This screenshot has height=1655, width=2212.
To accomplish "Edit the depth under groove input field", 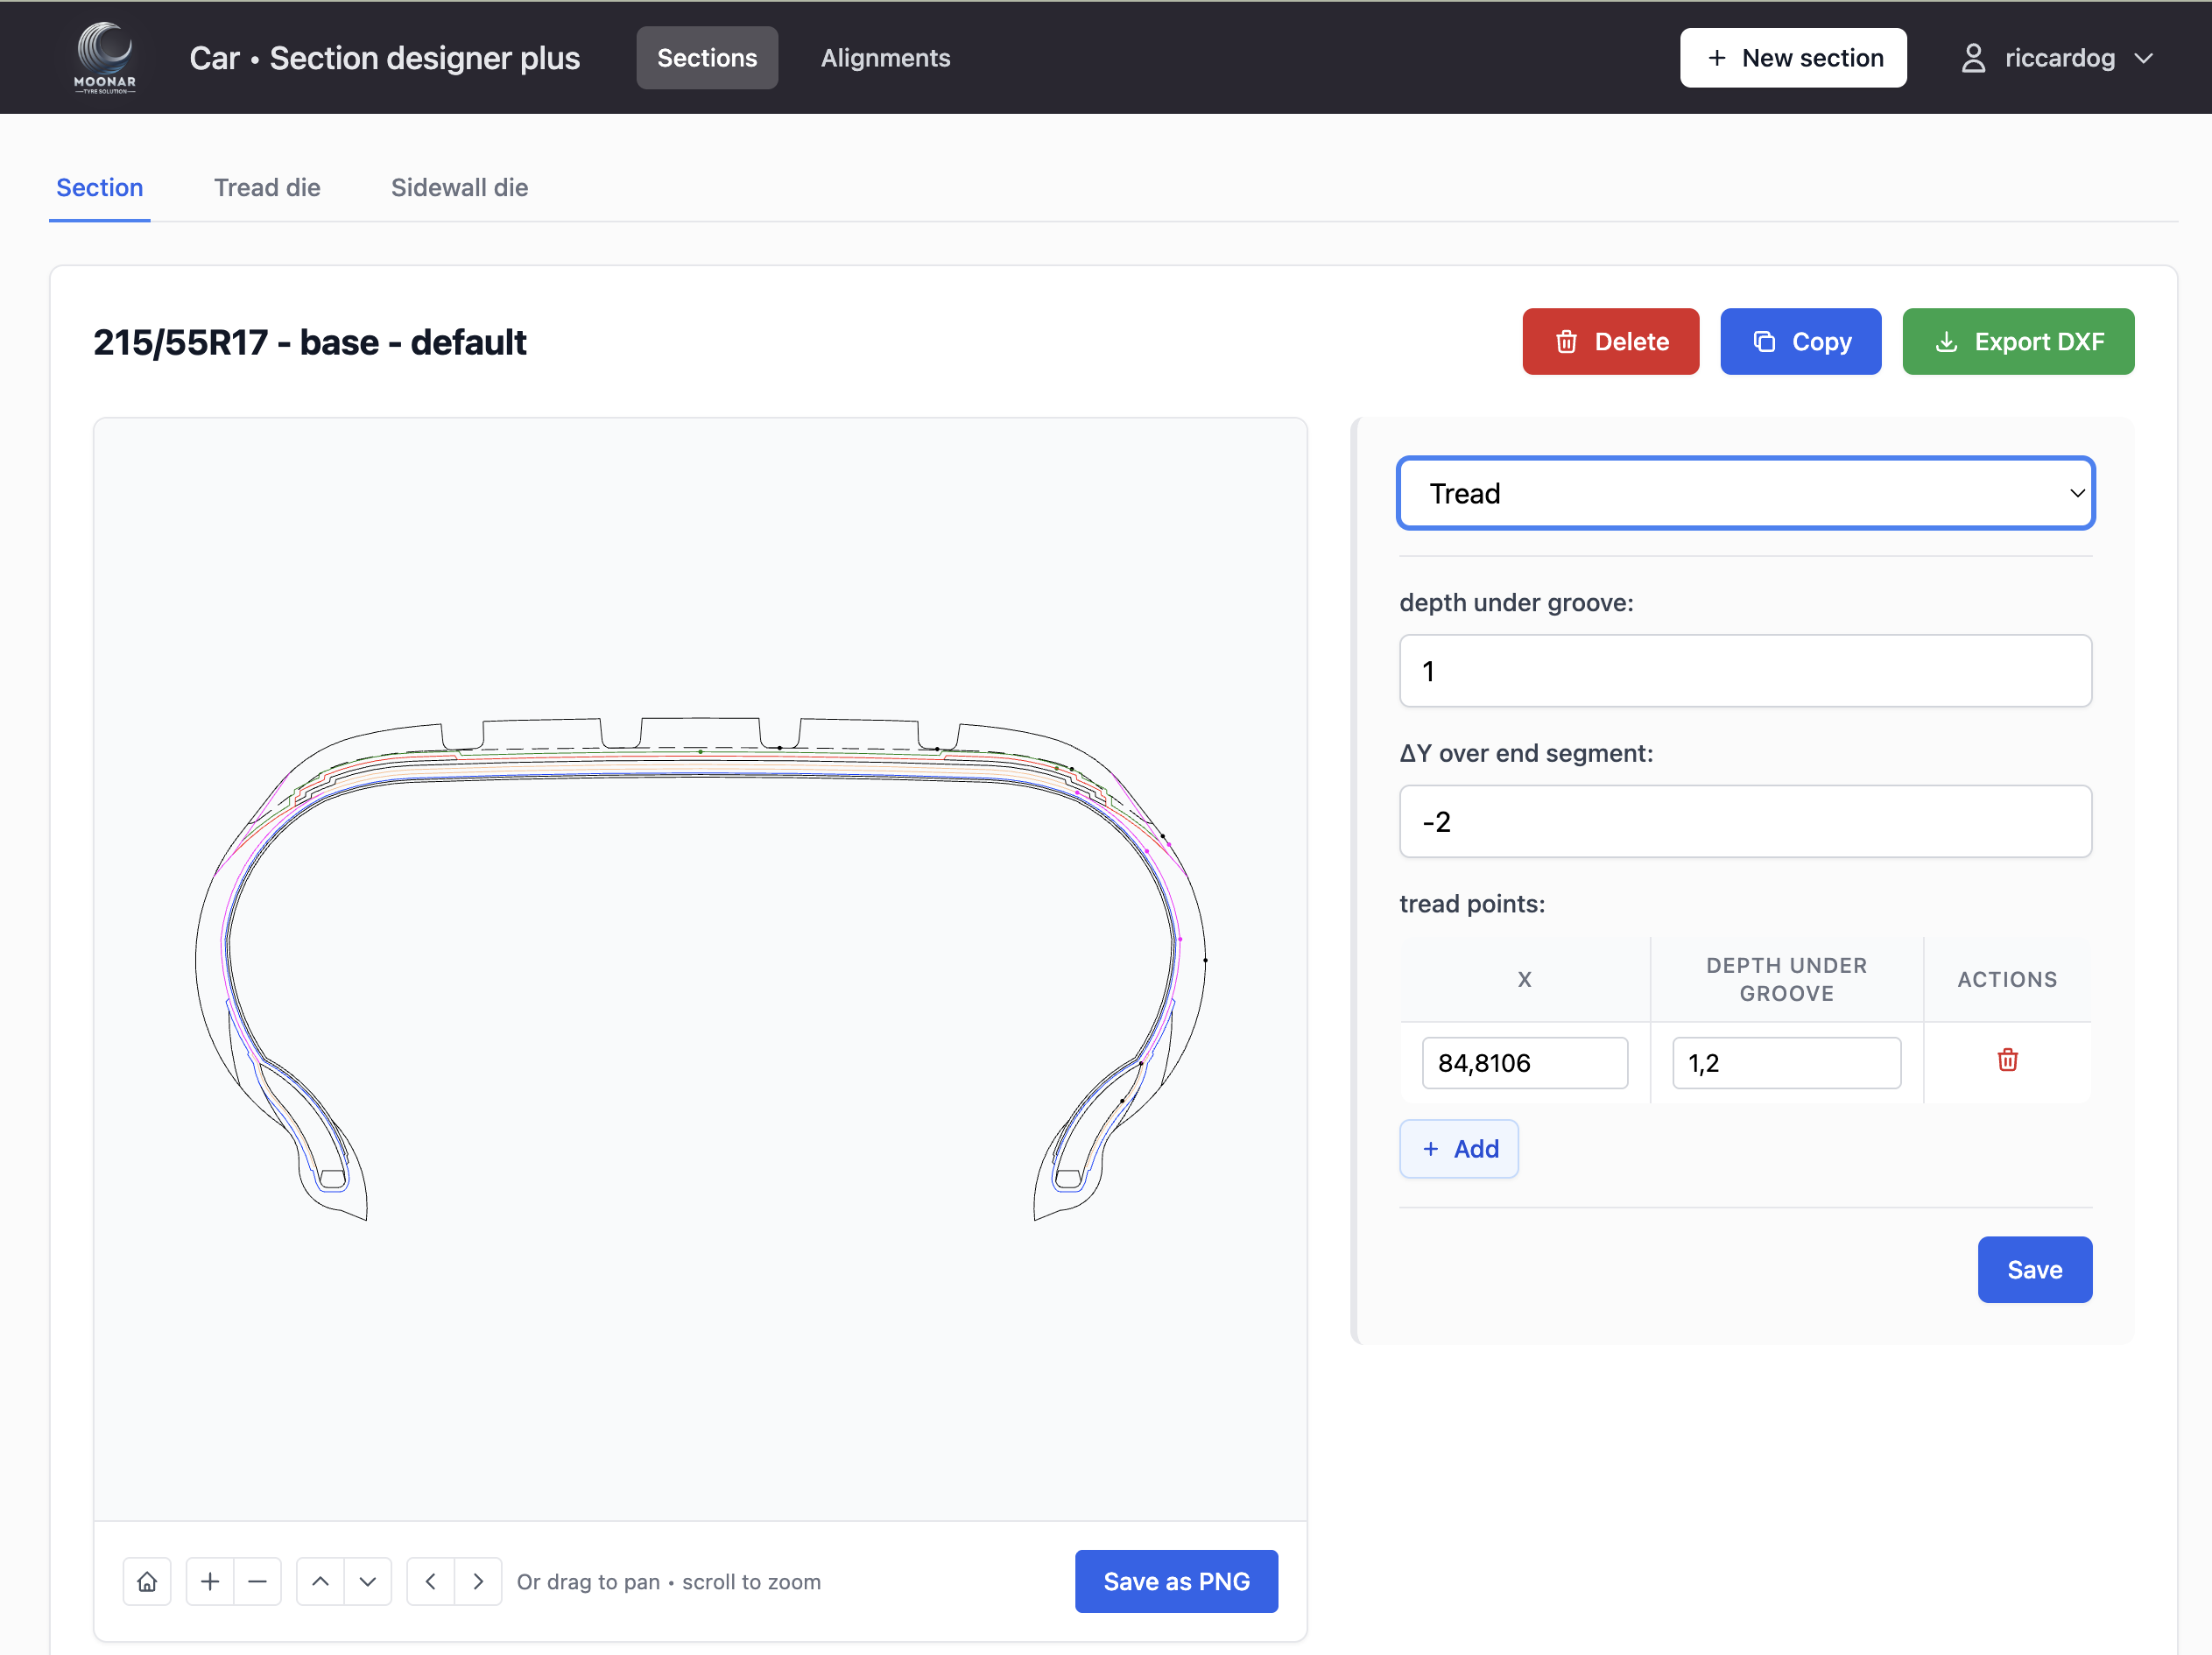I will 1745,671.
